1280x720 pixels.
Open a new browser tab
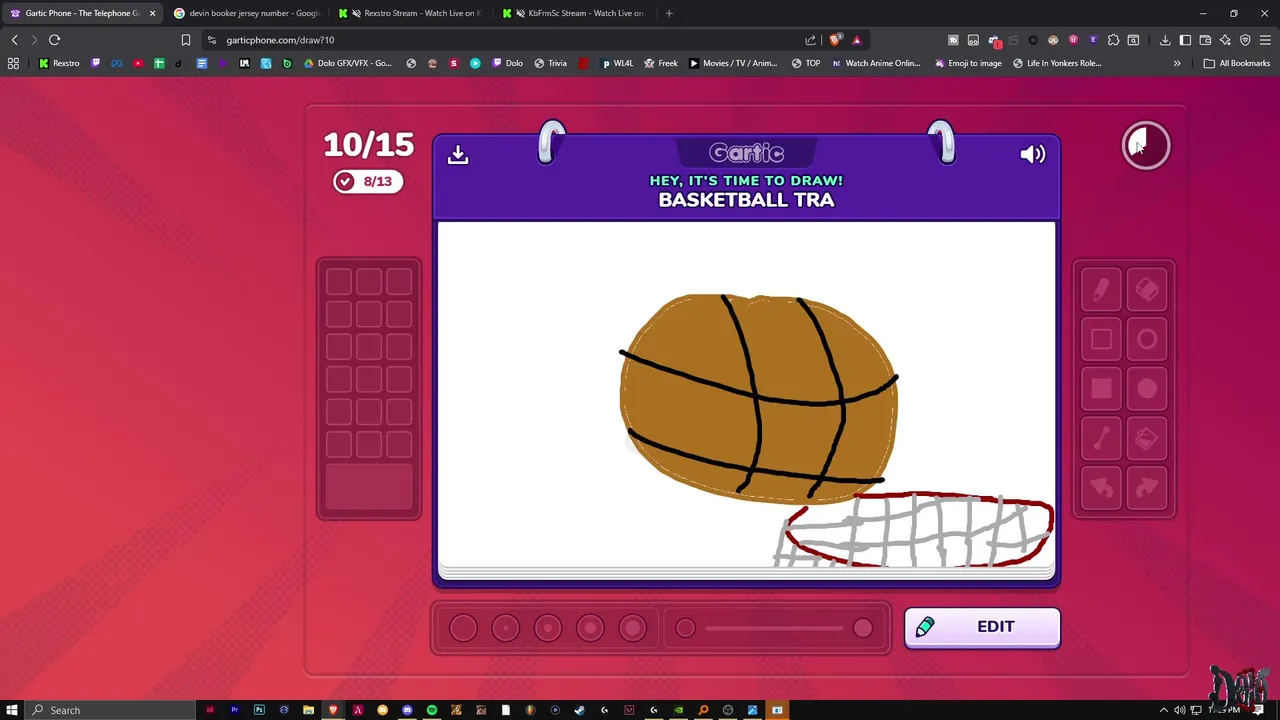pos(669,13)
